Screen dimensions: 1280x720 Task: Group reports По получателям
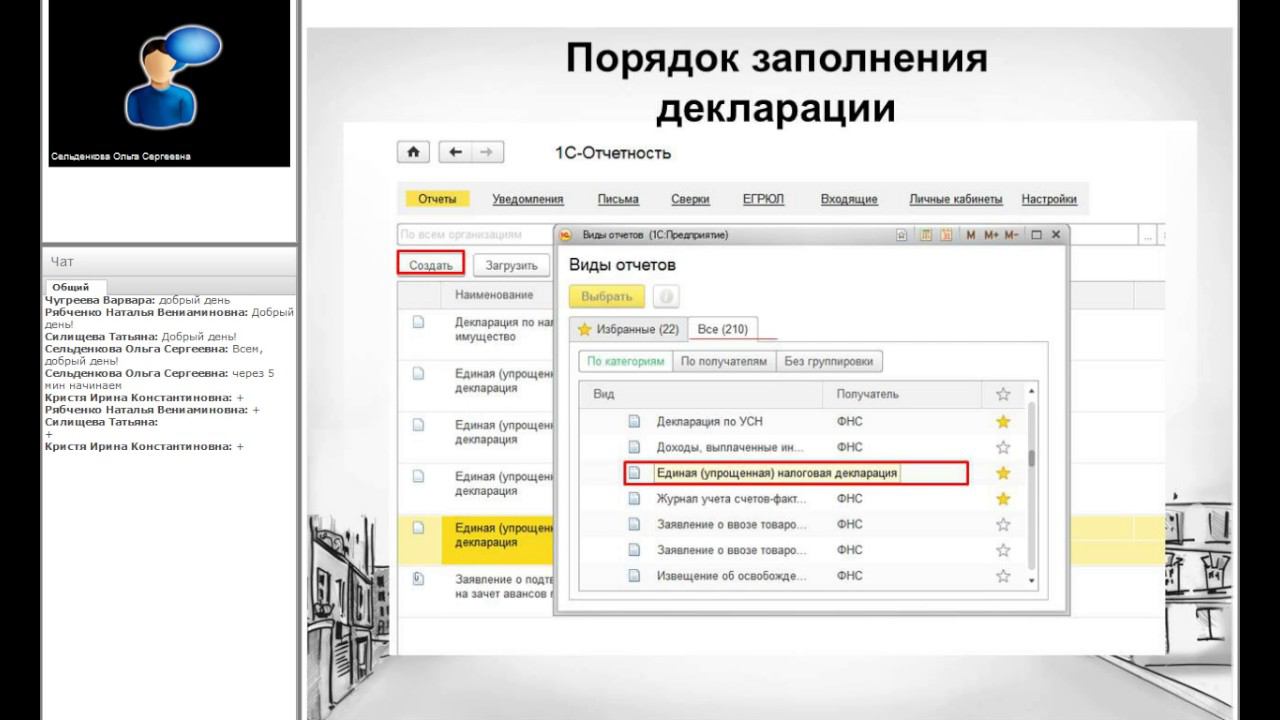[724, 361]
